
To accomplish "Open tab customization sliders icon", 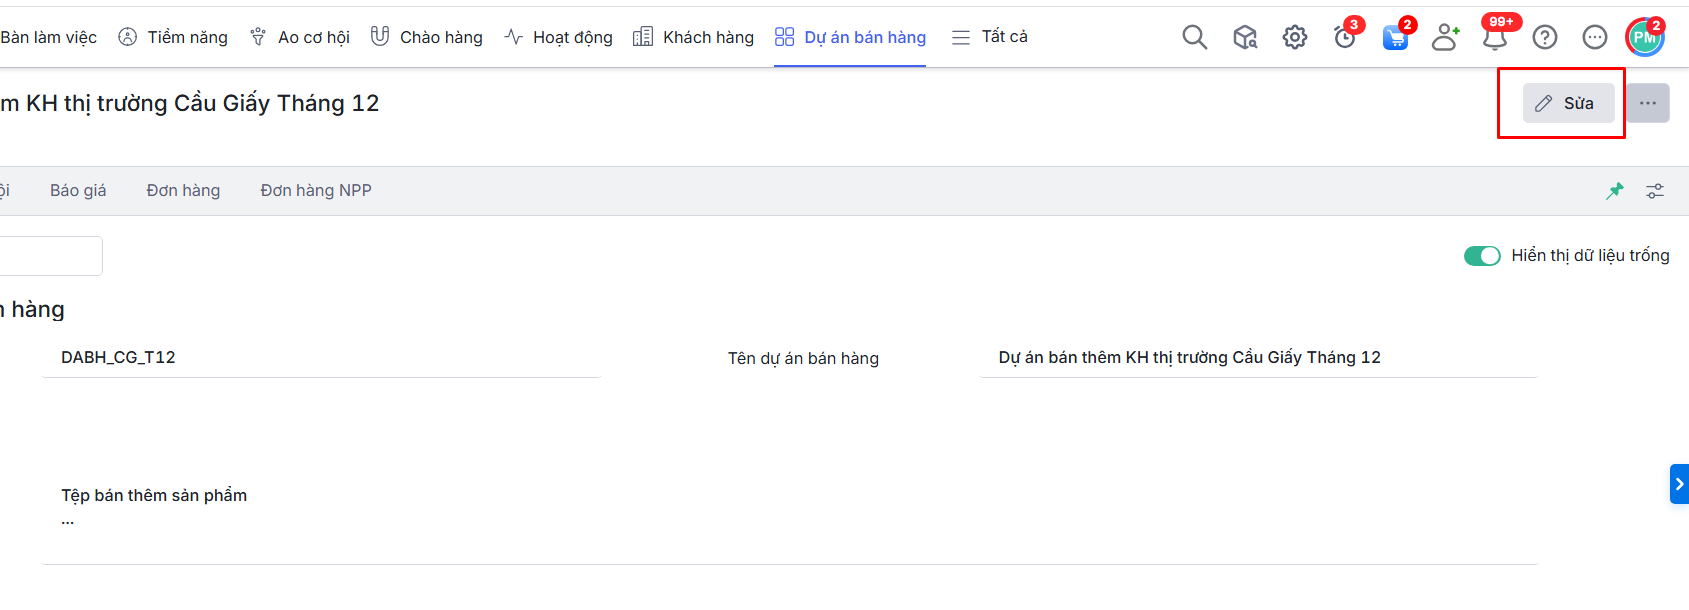I will coord(1655,190).
